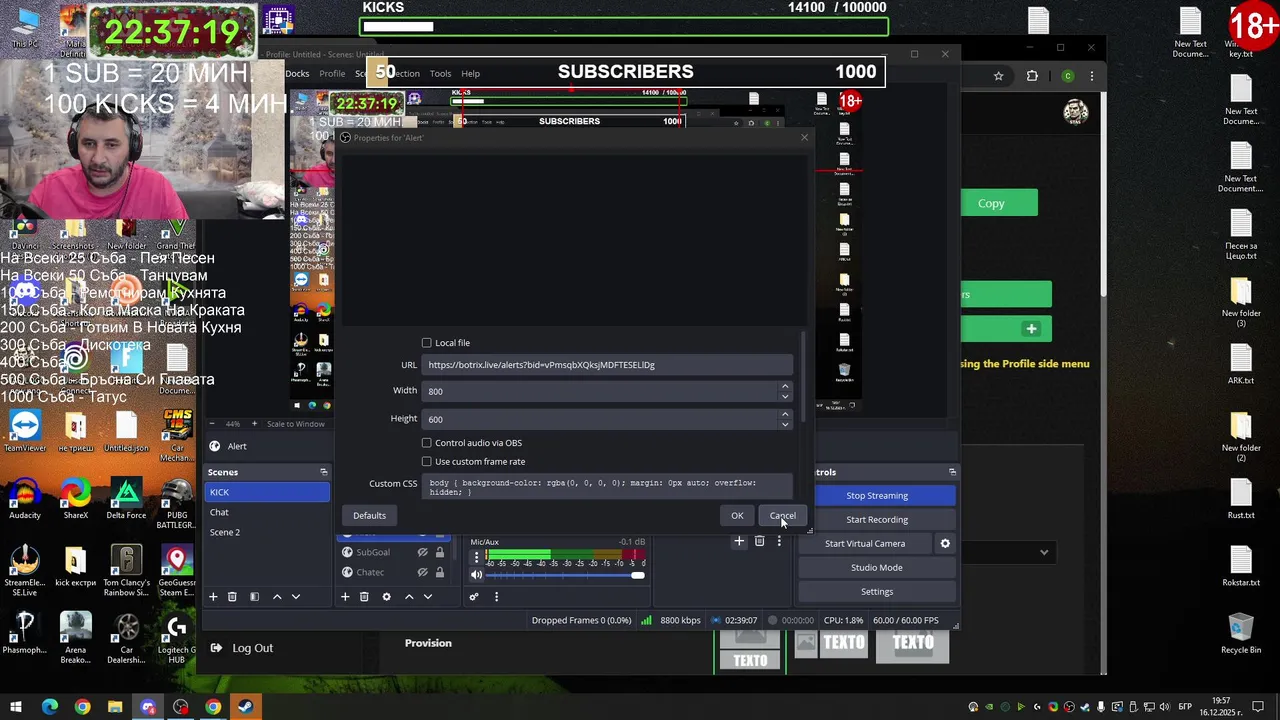
Task: Add a new scene with the plus icon
Action: (x=213, y=597)
